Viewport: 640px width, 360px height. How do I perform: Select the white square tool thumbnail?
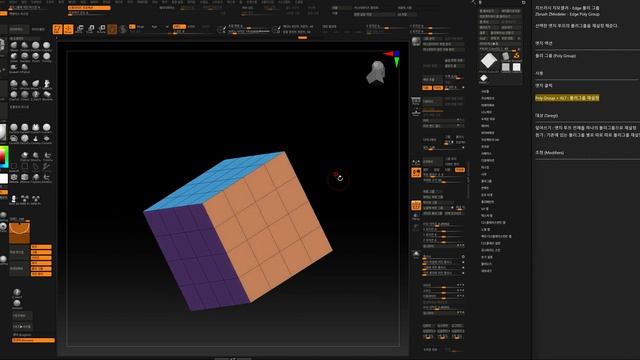pyautogui.click(x=516, y=67)
